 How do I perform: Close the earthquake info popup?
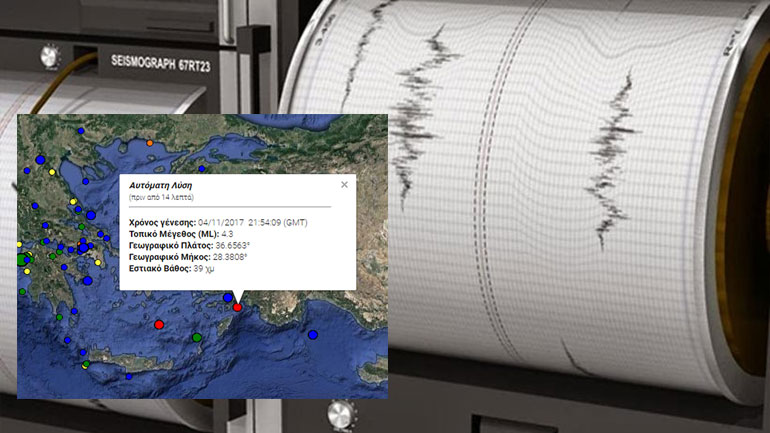click(x=344, y=184)
